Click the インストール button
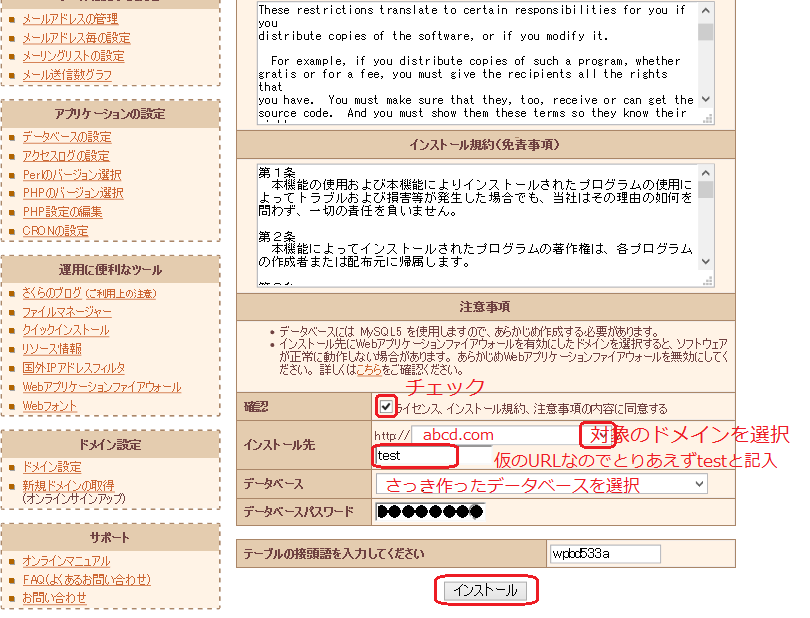 (x=486, y=590)
